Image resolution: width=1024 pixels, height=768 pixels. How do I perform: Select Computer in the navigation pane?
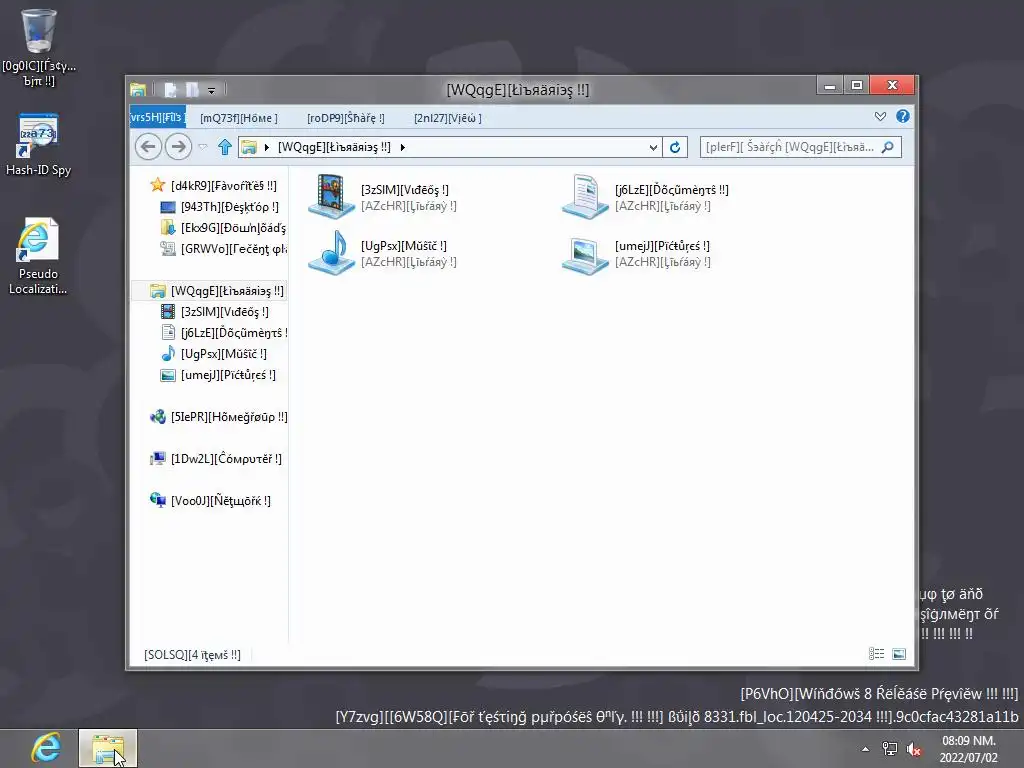pyautogui.click(x=216, y=459)
